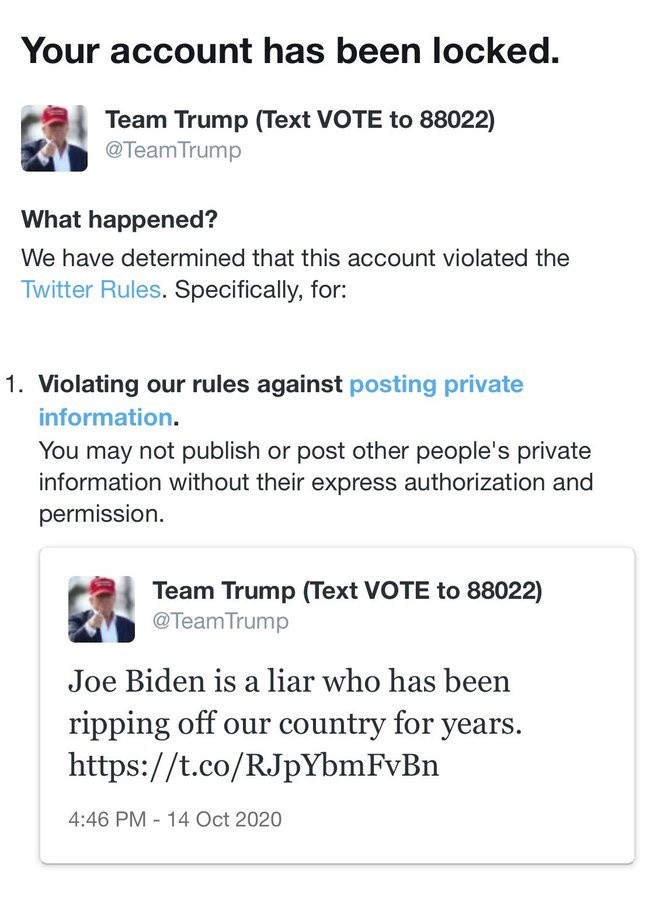Click the word "permission." ending the policy paragraph
Screen dimensions: 657x900
pyautogui.click(x=100, y=515)
